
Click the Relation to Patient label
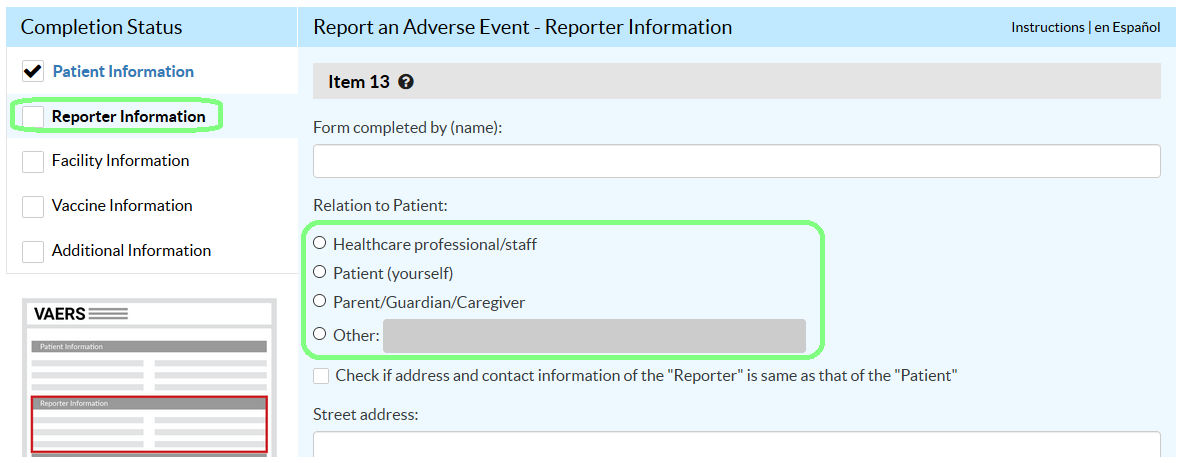click(380, 205)
